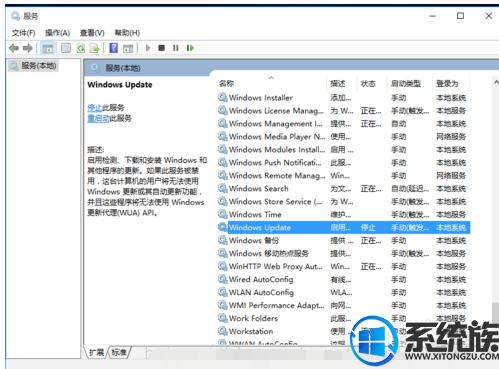Click the 停止 service link
The image size is (499, 369).
[x=95, y=108]
